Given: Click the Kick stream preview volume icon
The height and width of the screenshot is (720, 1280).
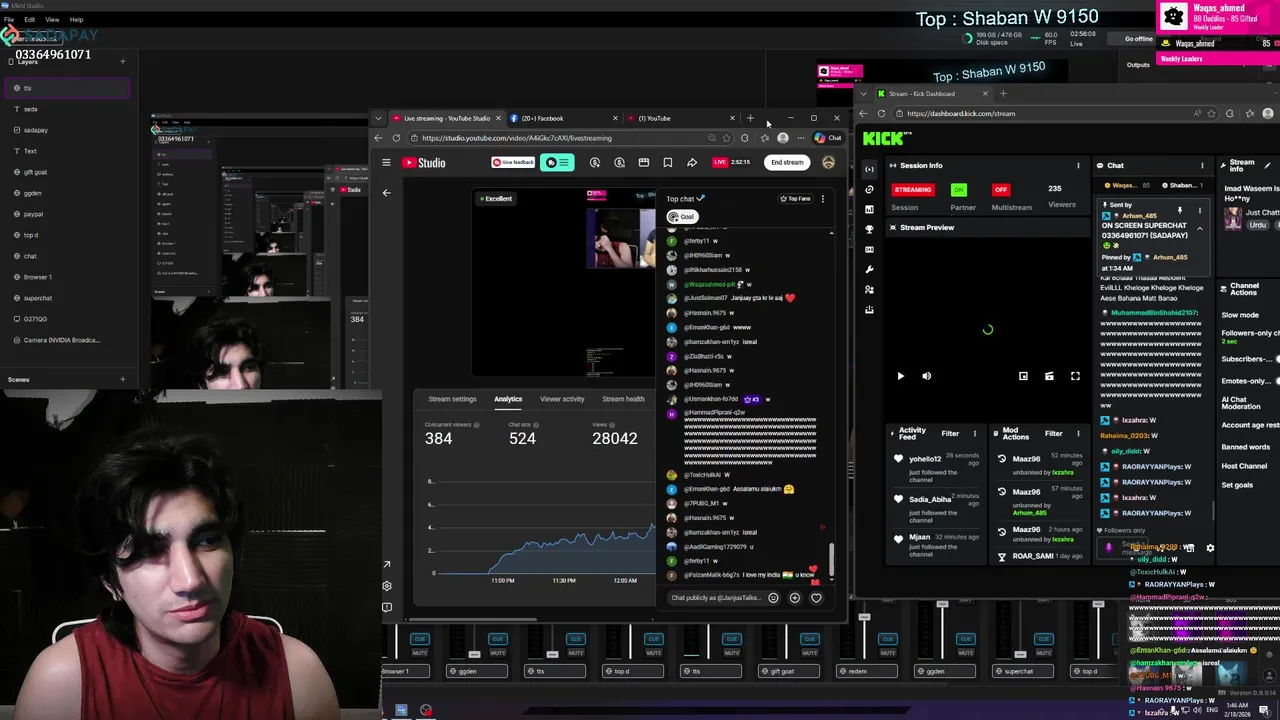Looking at the screenshot, I should (926, 376).
